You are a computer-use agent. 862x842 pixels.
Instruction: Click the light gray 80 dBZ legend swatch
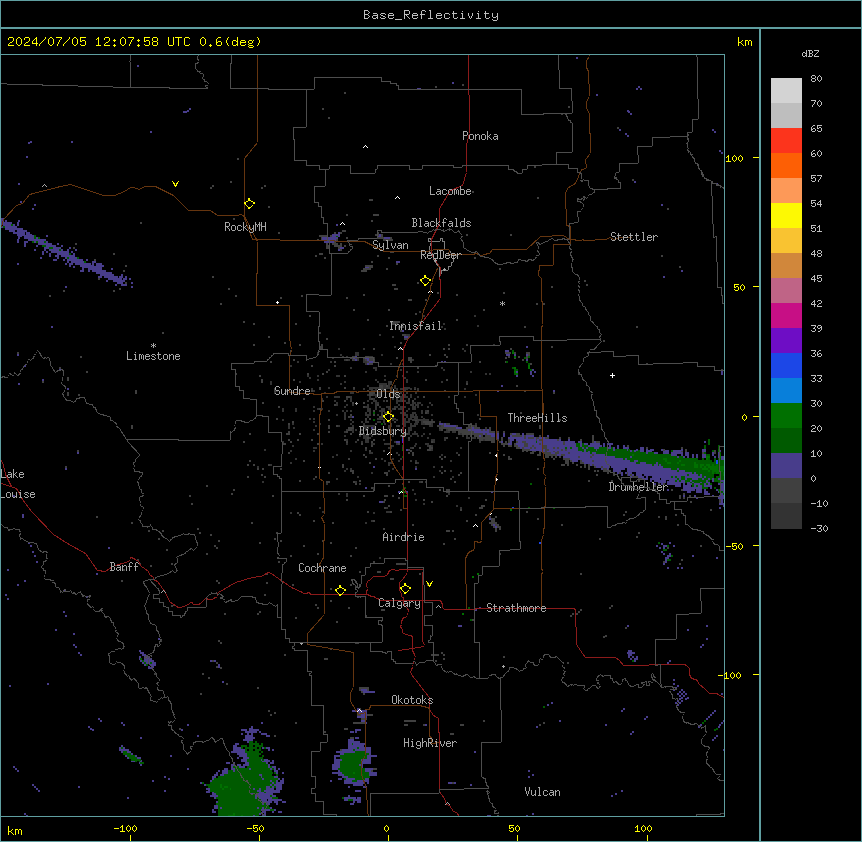[x=786, y=91]
